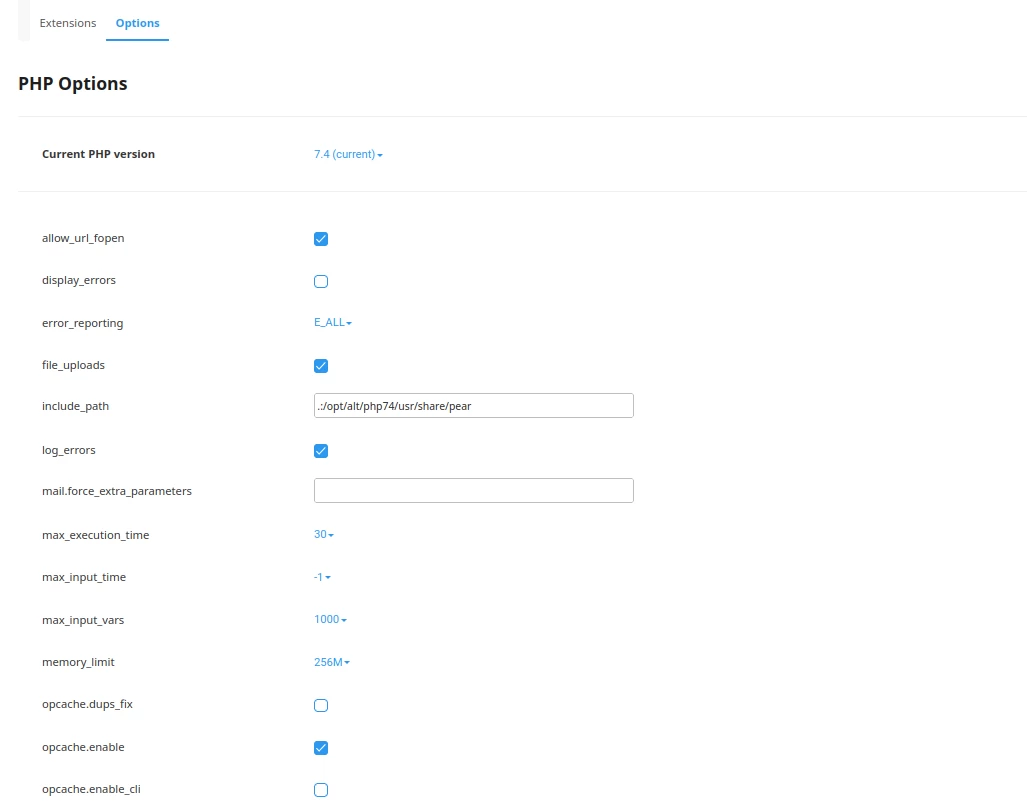
Task: Click the mail.force_extra_parameters input field
Action: (473, 490)
